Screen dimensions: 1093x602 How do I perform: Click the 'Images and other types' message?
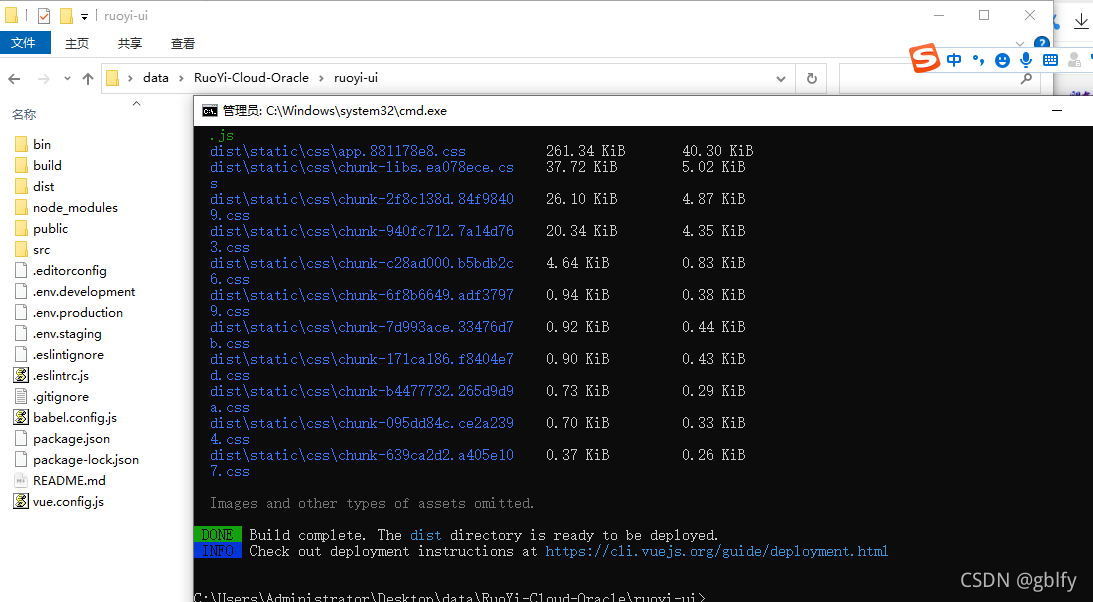[372, 503]
